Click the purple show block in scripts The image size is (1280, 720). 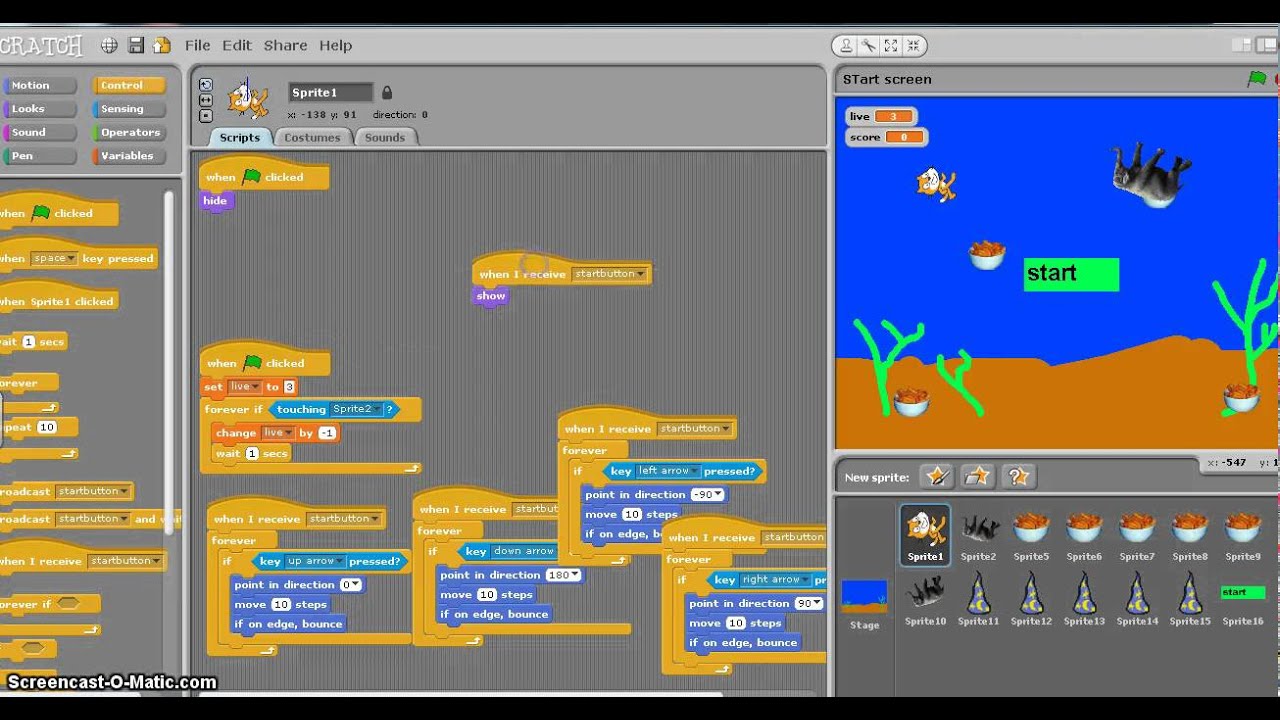pyautogui.click(x=491, y=296)
